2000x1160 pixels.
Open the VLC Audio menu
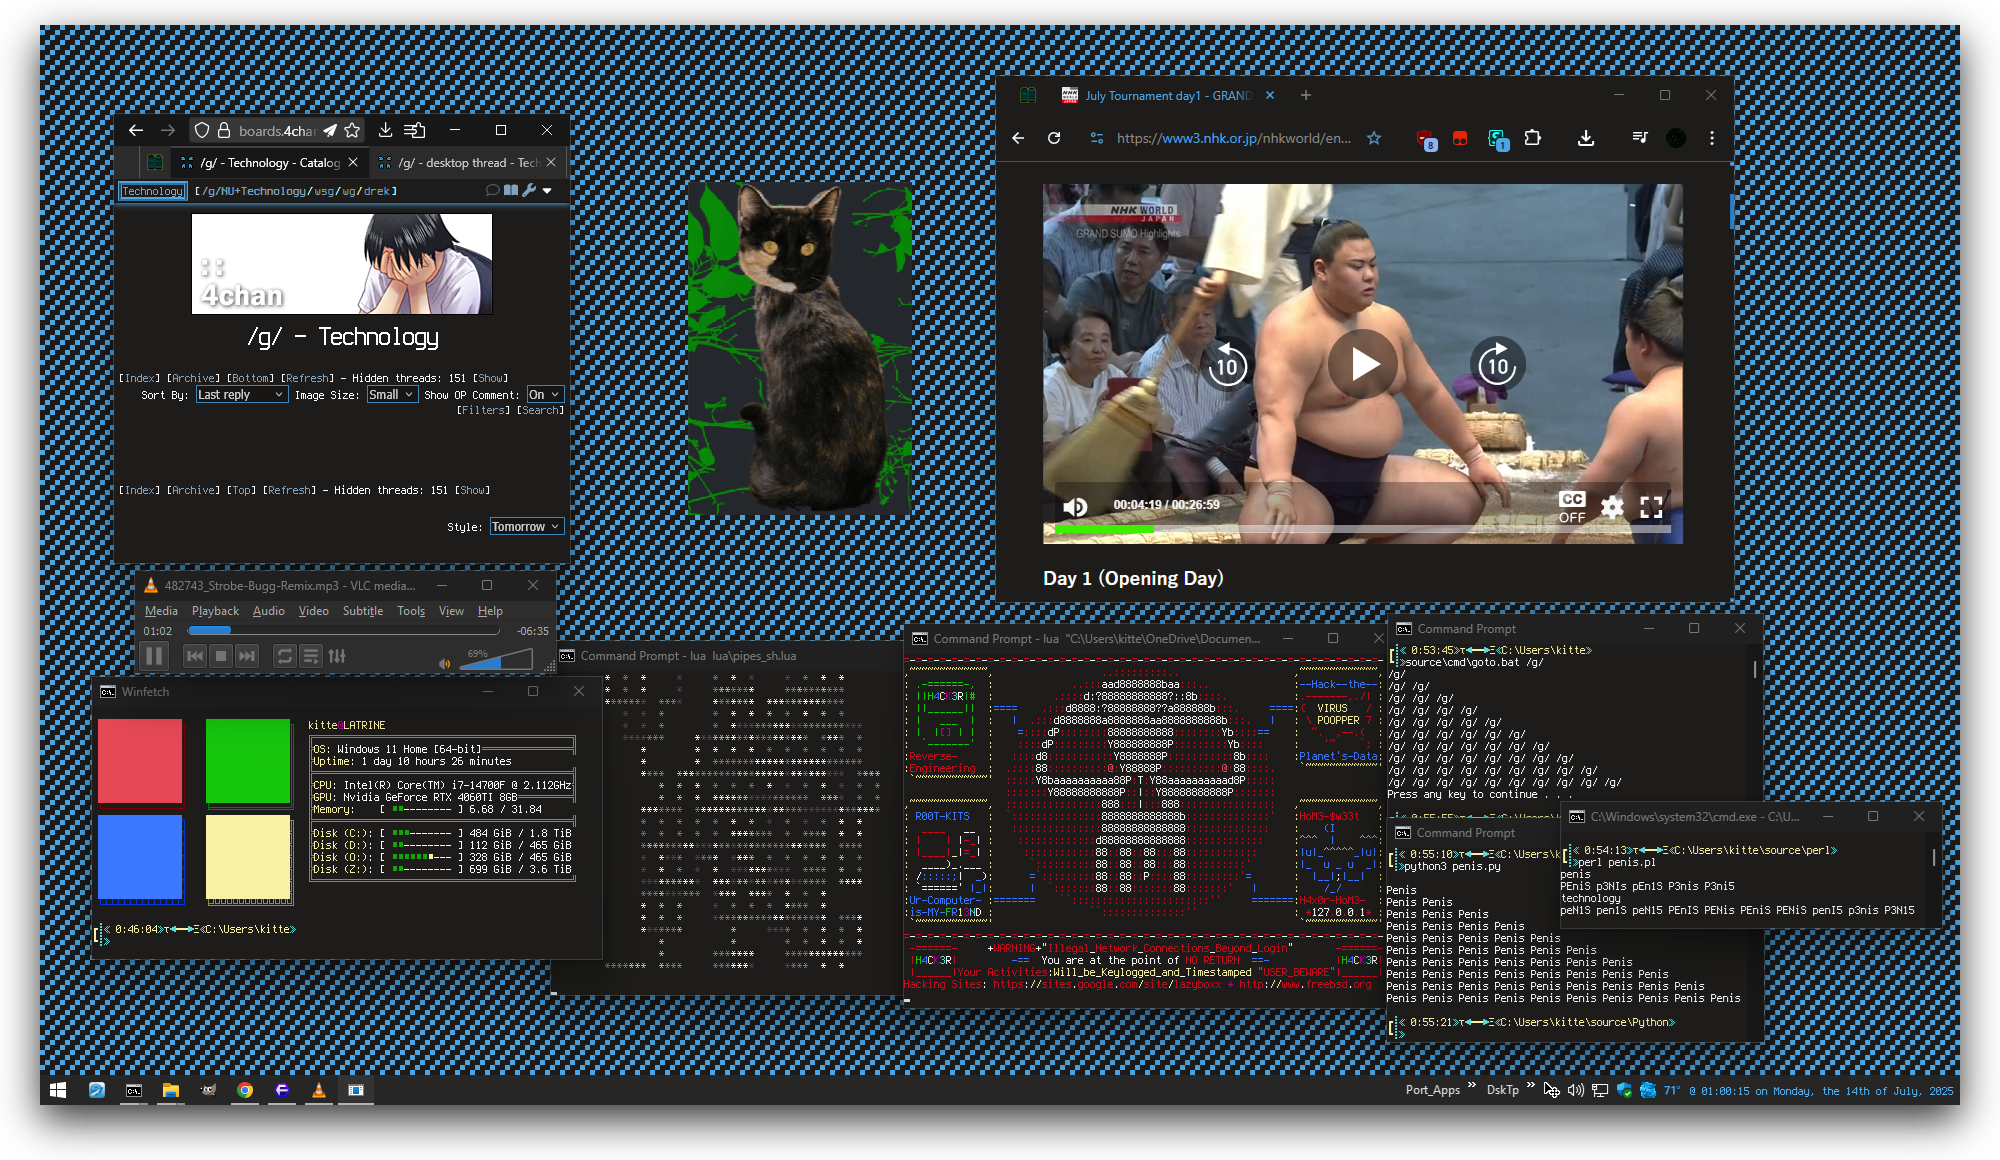point(268,611)
